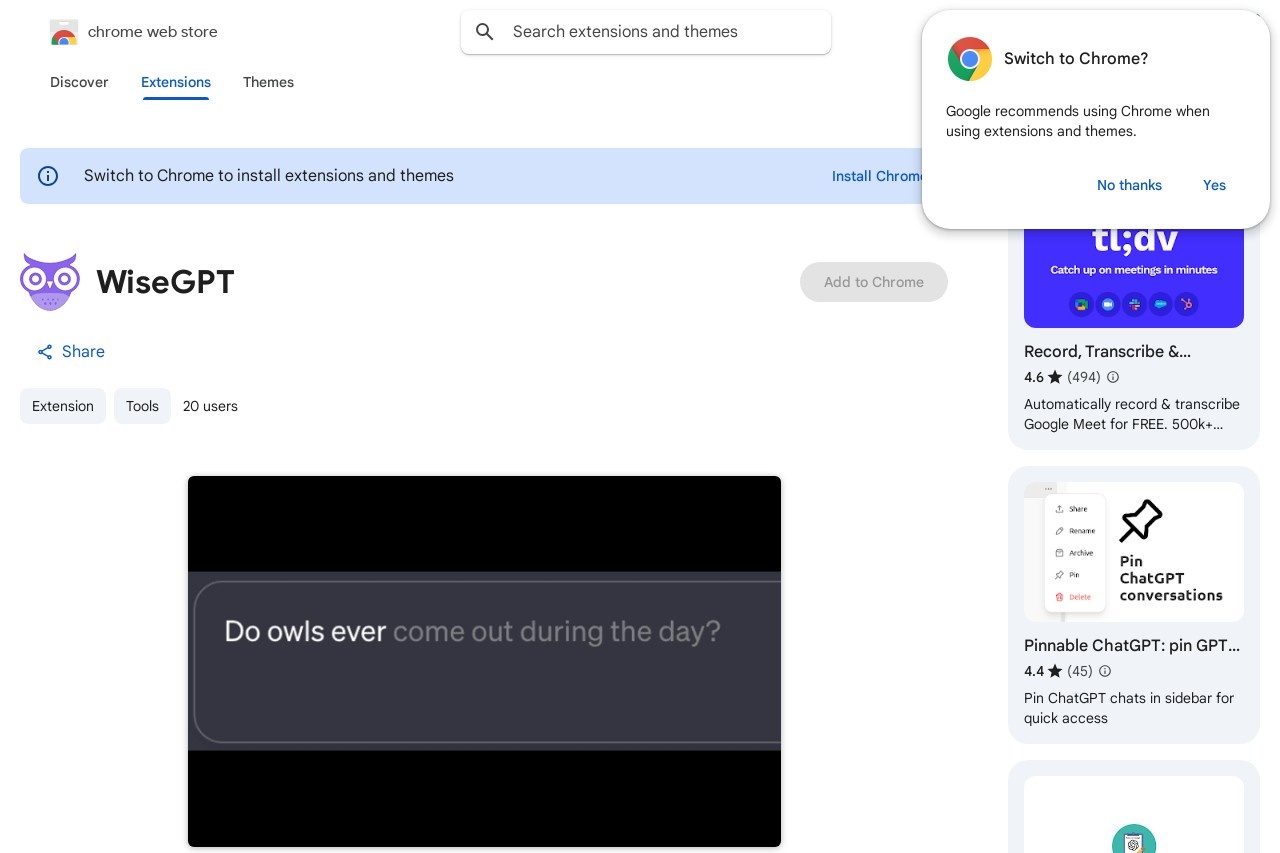Click the 'chrome web store' text
Viewport: 1280px width, 853px height.
click(152, 32)
